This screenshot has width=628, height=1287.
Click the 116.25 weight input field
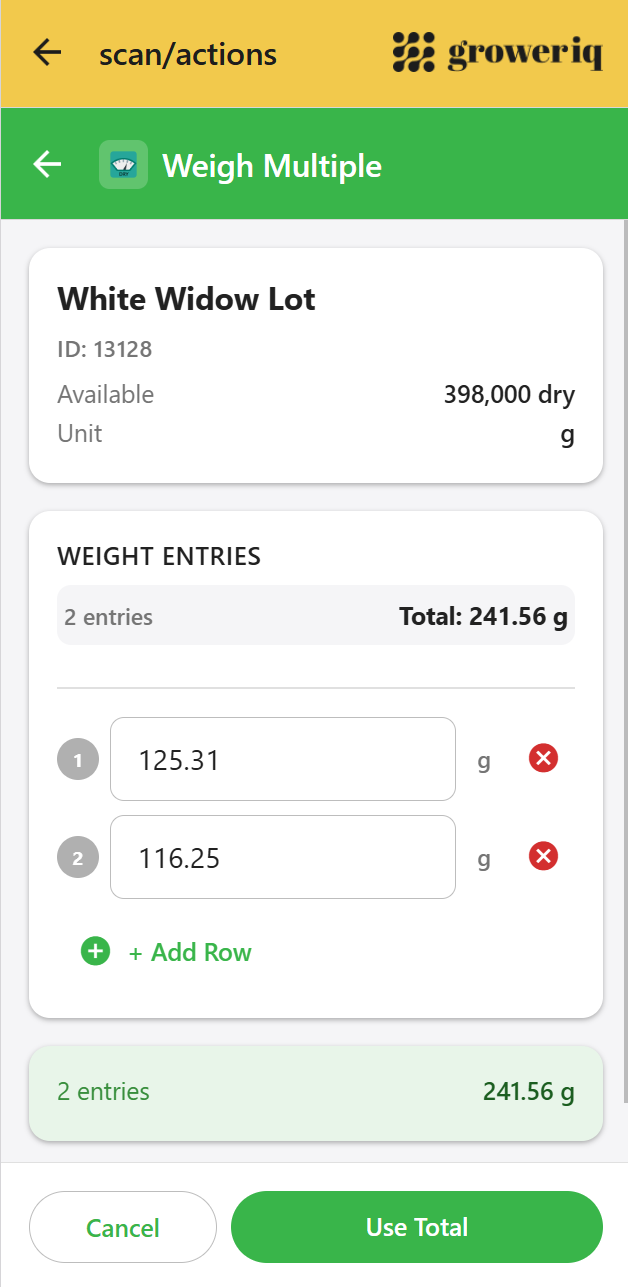(x=282, y=857)
